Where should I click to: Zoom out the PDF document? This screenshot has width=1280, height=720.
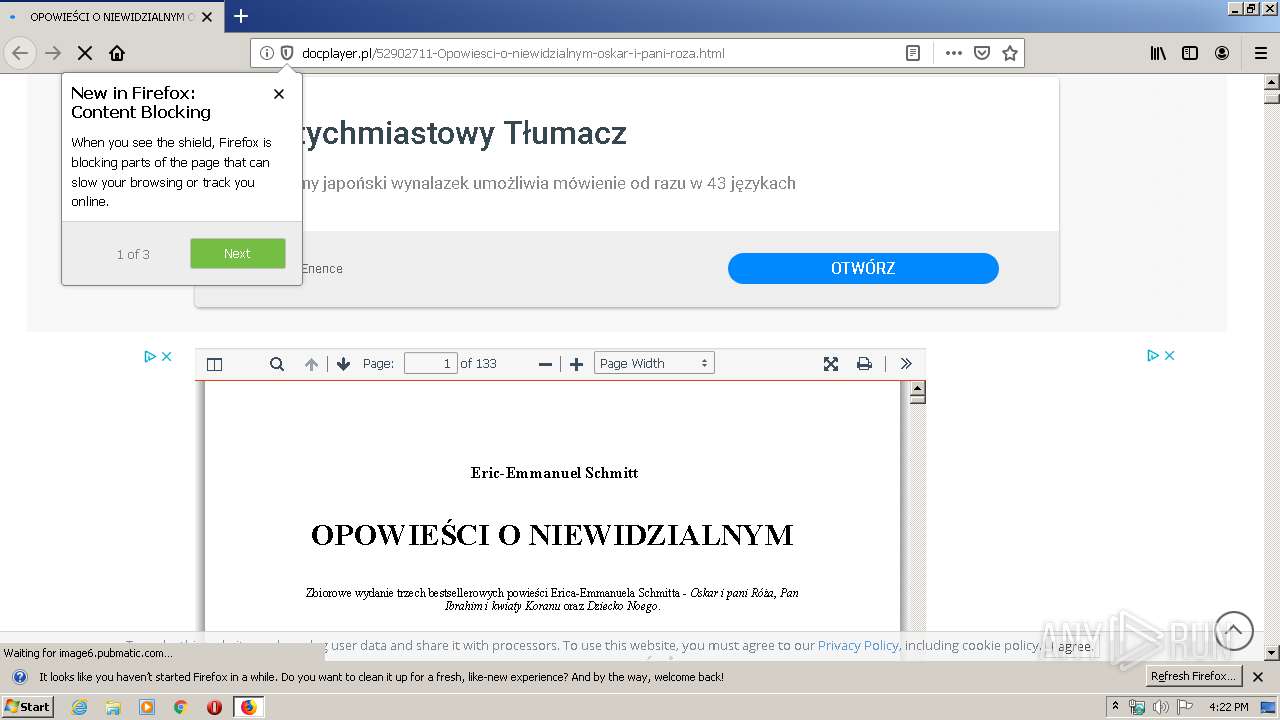[545, 364]
